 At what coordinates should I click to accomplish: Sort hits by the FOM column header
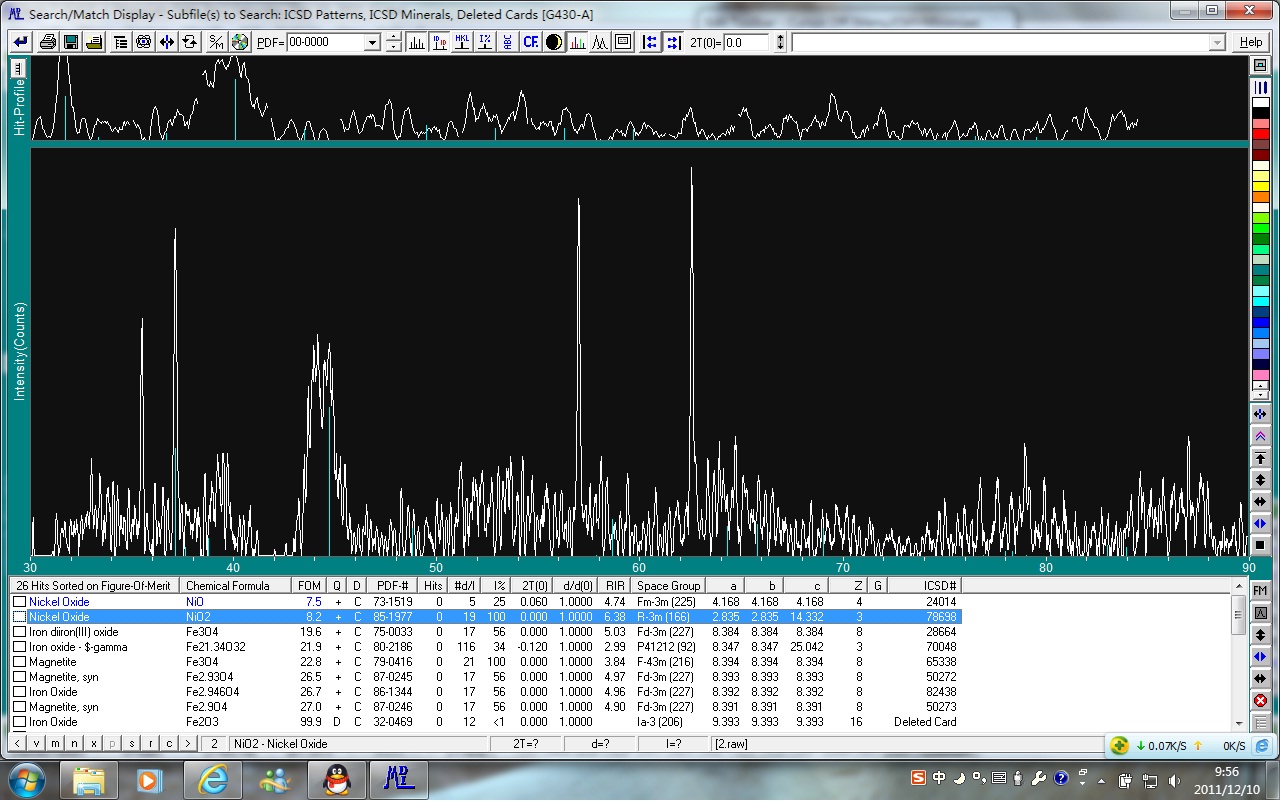309,585
